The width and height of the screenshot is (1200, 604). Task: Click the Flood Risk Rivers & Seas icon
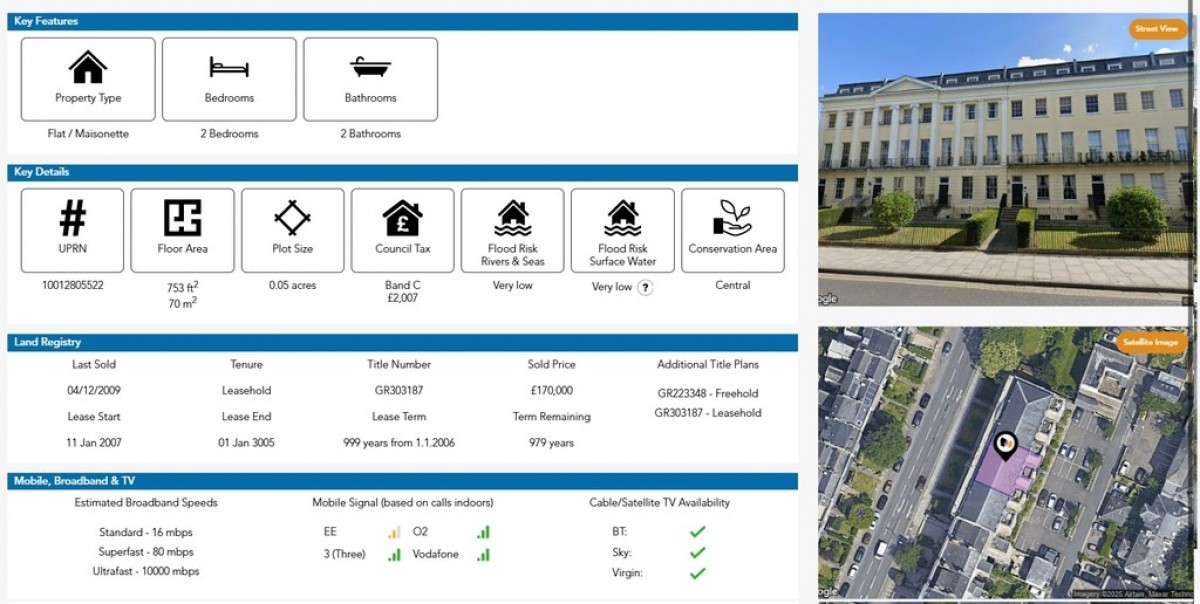coord(512,217)
